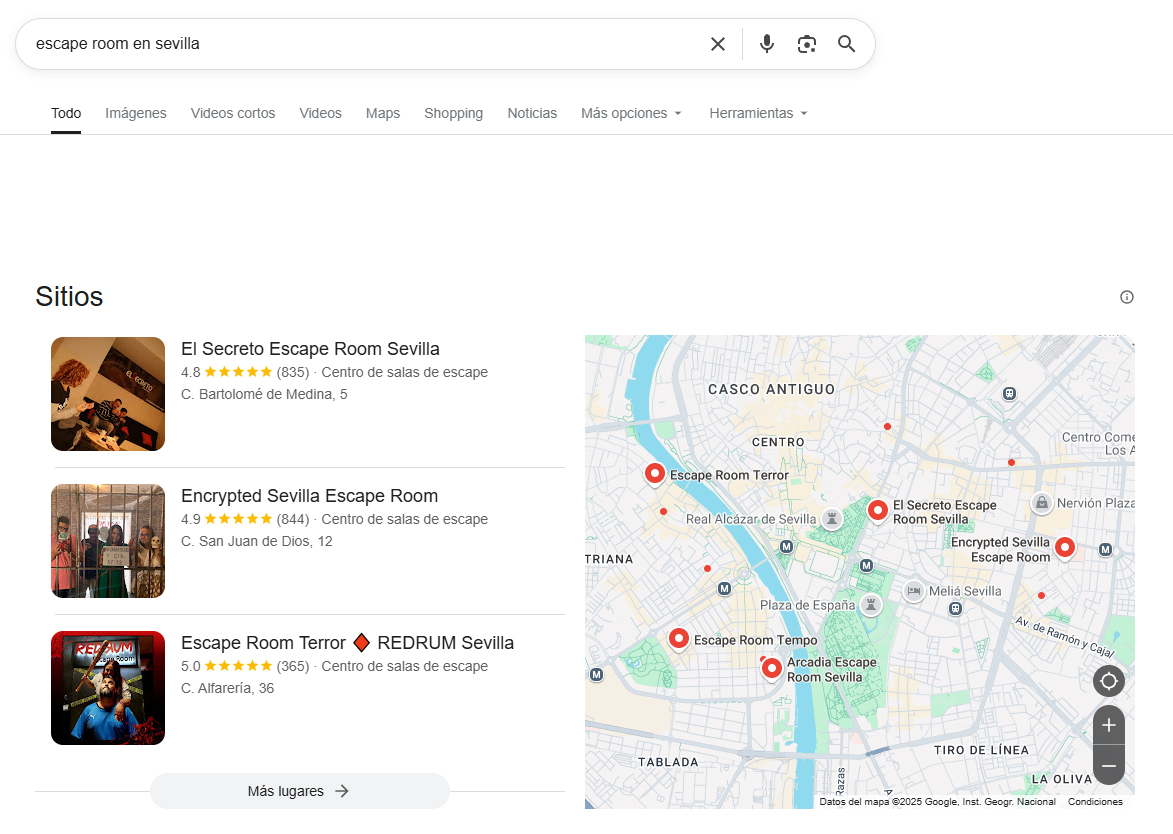This screenshot has height=834, width=1173.
Task: Open El Secreto Escape Room Sevilla listing
Action: tap(310, 349)
